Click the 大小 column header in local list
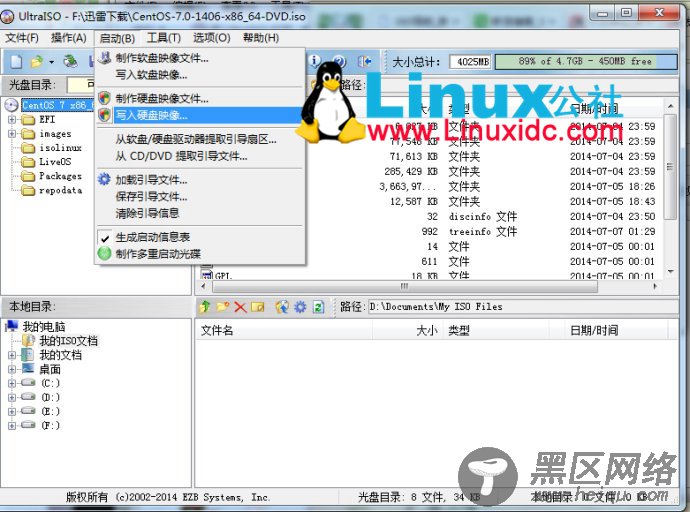The image size is (690, 512). point(409,330)
